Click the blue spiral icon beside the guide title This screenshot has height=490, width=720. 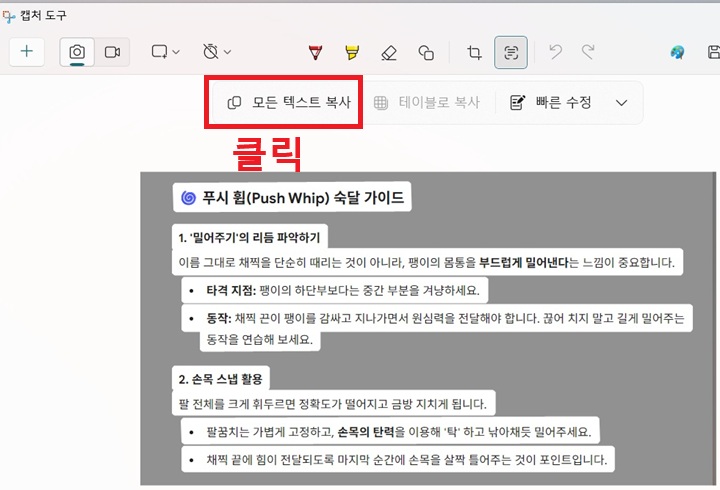tap(188, 198)
